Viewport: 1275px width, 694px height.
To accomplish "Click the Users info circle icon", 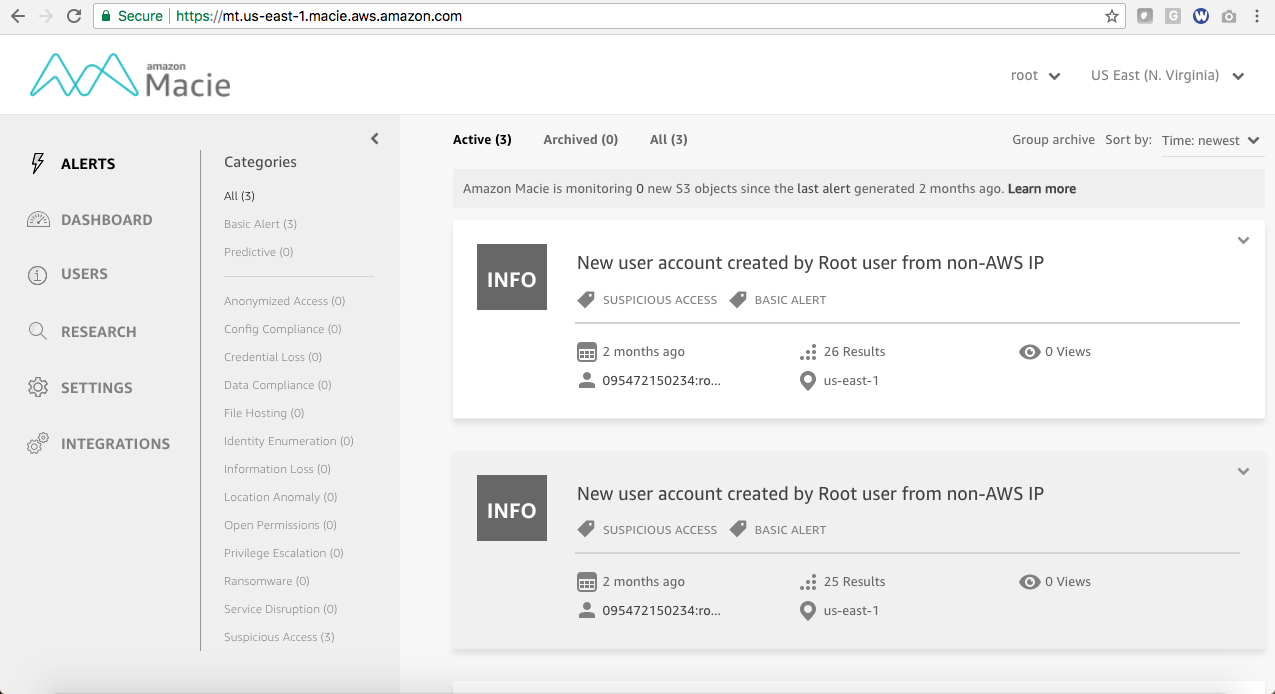I will pyautogui.click(x=38, y=275).
